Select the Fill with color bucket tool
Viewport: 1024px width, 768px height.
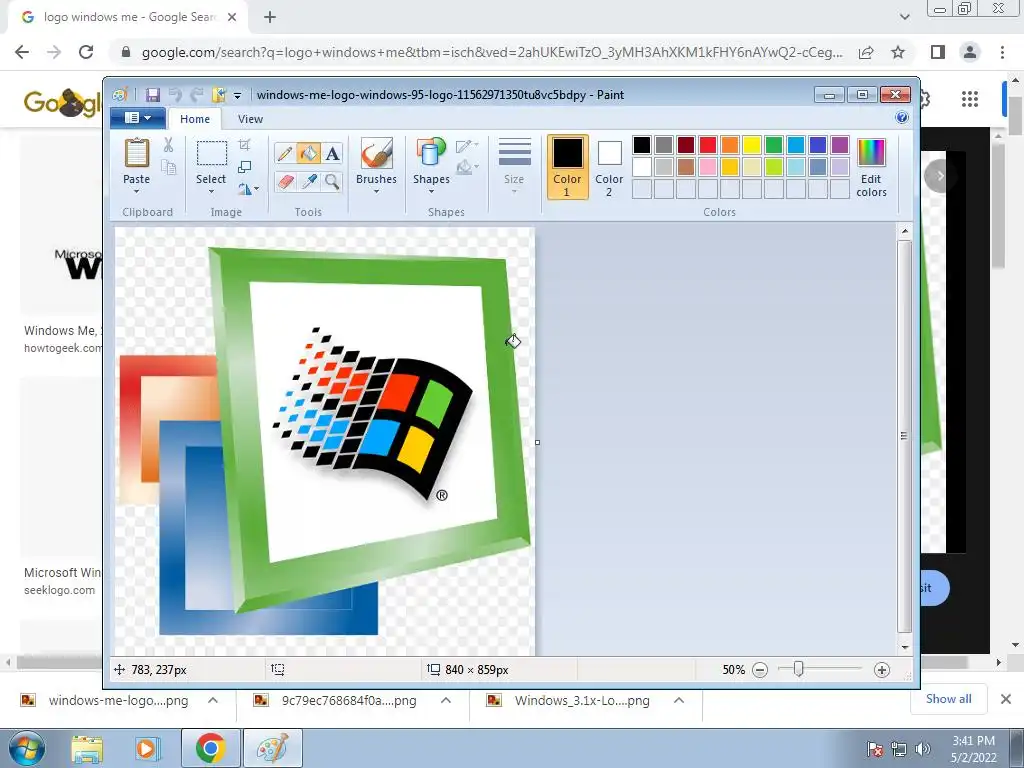click(x=309, y=154)
